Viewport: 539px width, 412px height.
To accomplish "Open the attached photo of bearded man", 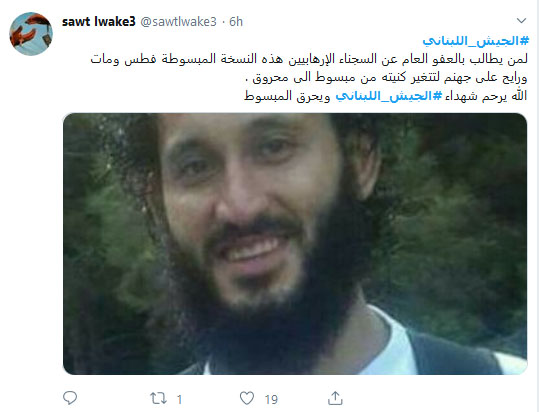I will [x=295, y=244].
